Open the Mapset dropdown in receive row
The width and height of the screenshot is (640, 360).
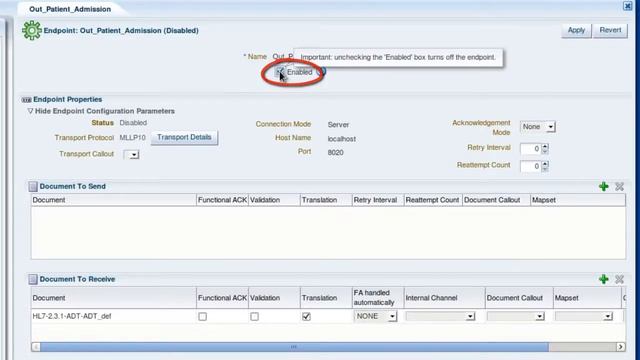(x=584, y=316)
